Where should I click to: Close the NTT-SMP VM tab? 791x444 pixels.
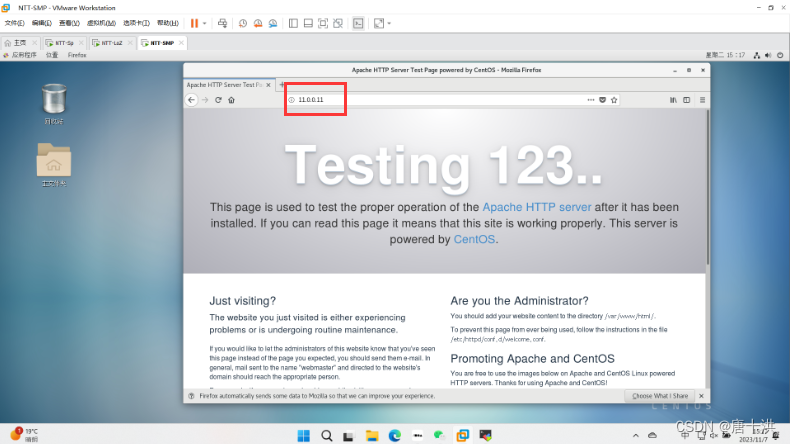point(181,43)
